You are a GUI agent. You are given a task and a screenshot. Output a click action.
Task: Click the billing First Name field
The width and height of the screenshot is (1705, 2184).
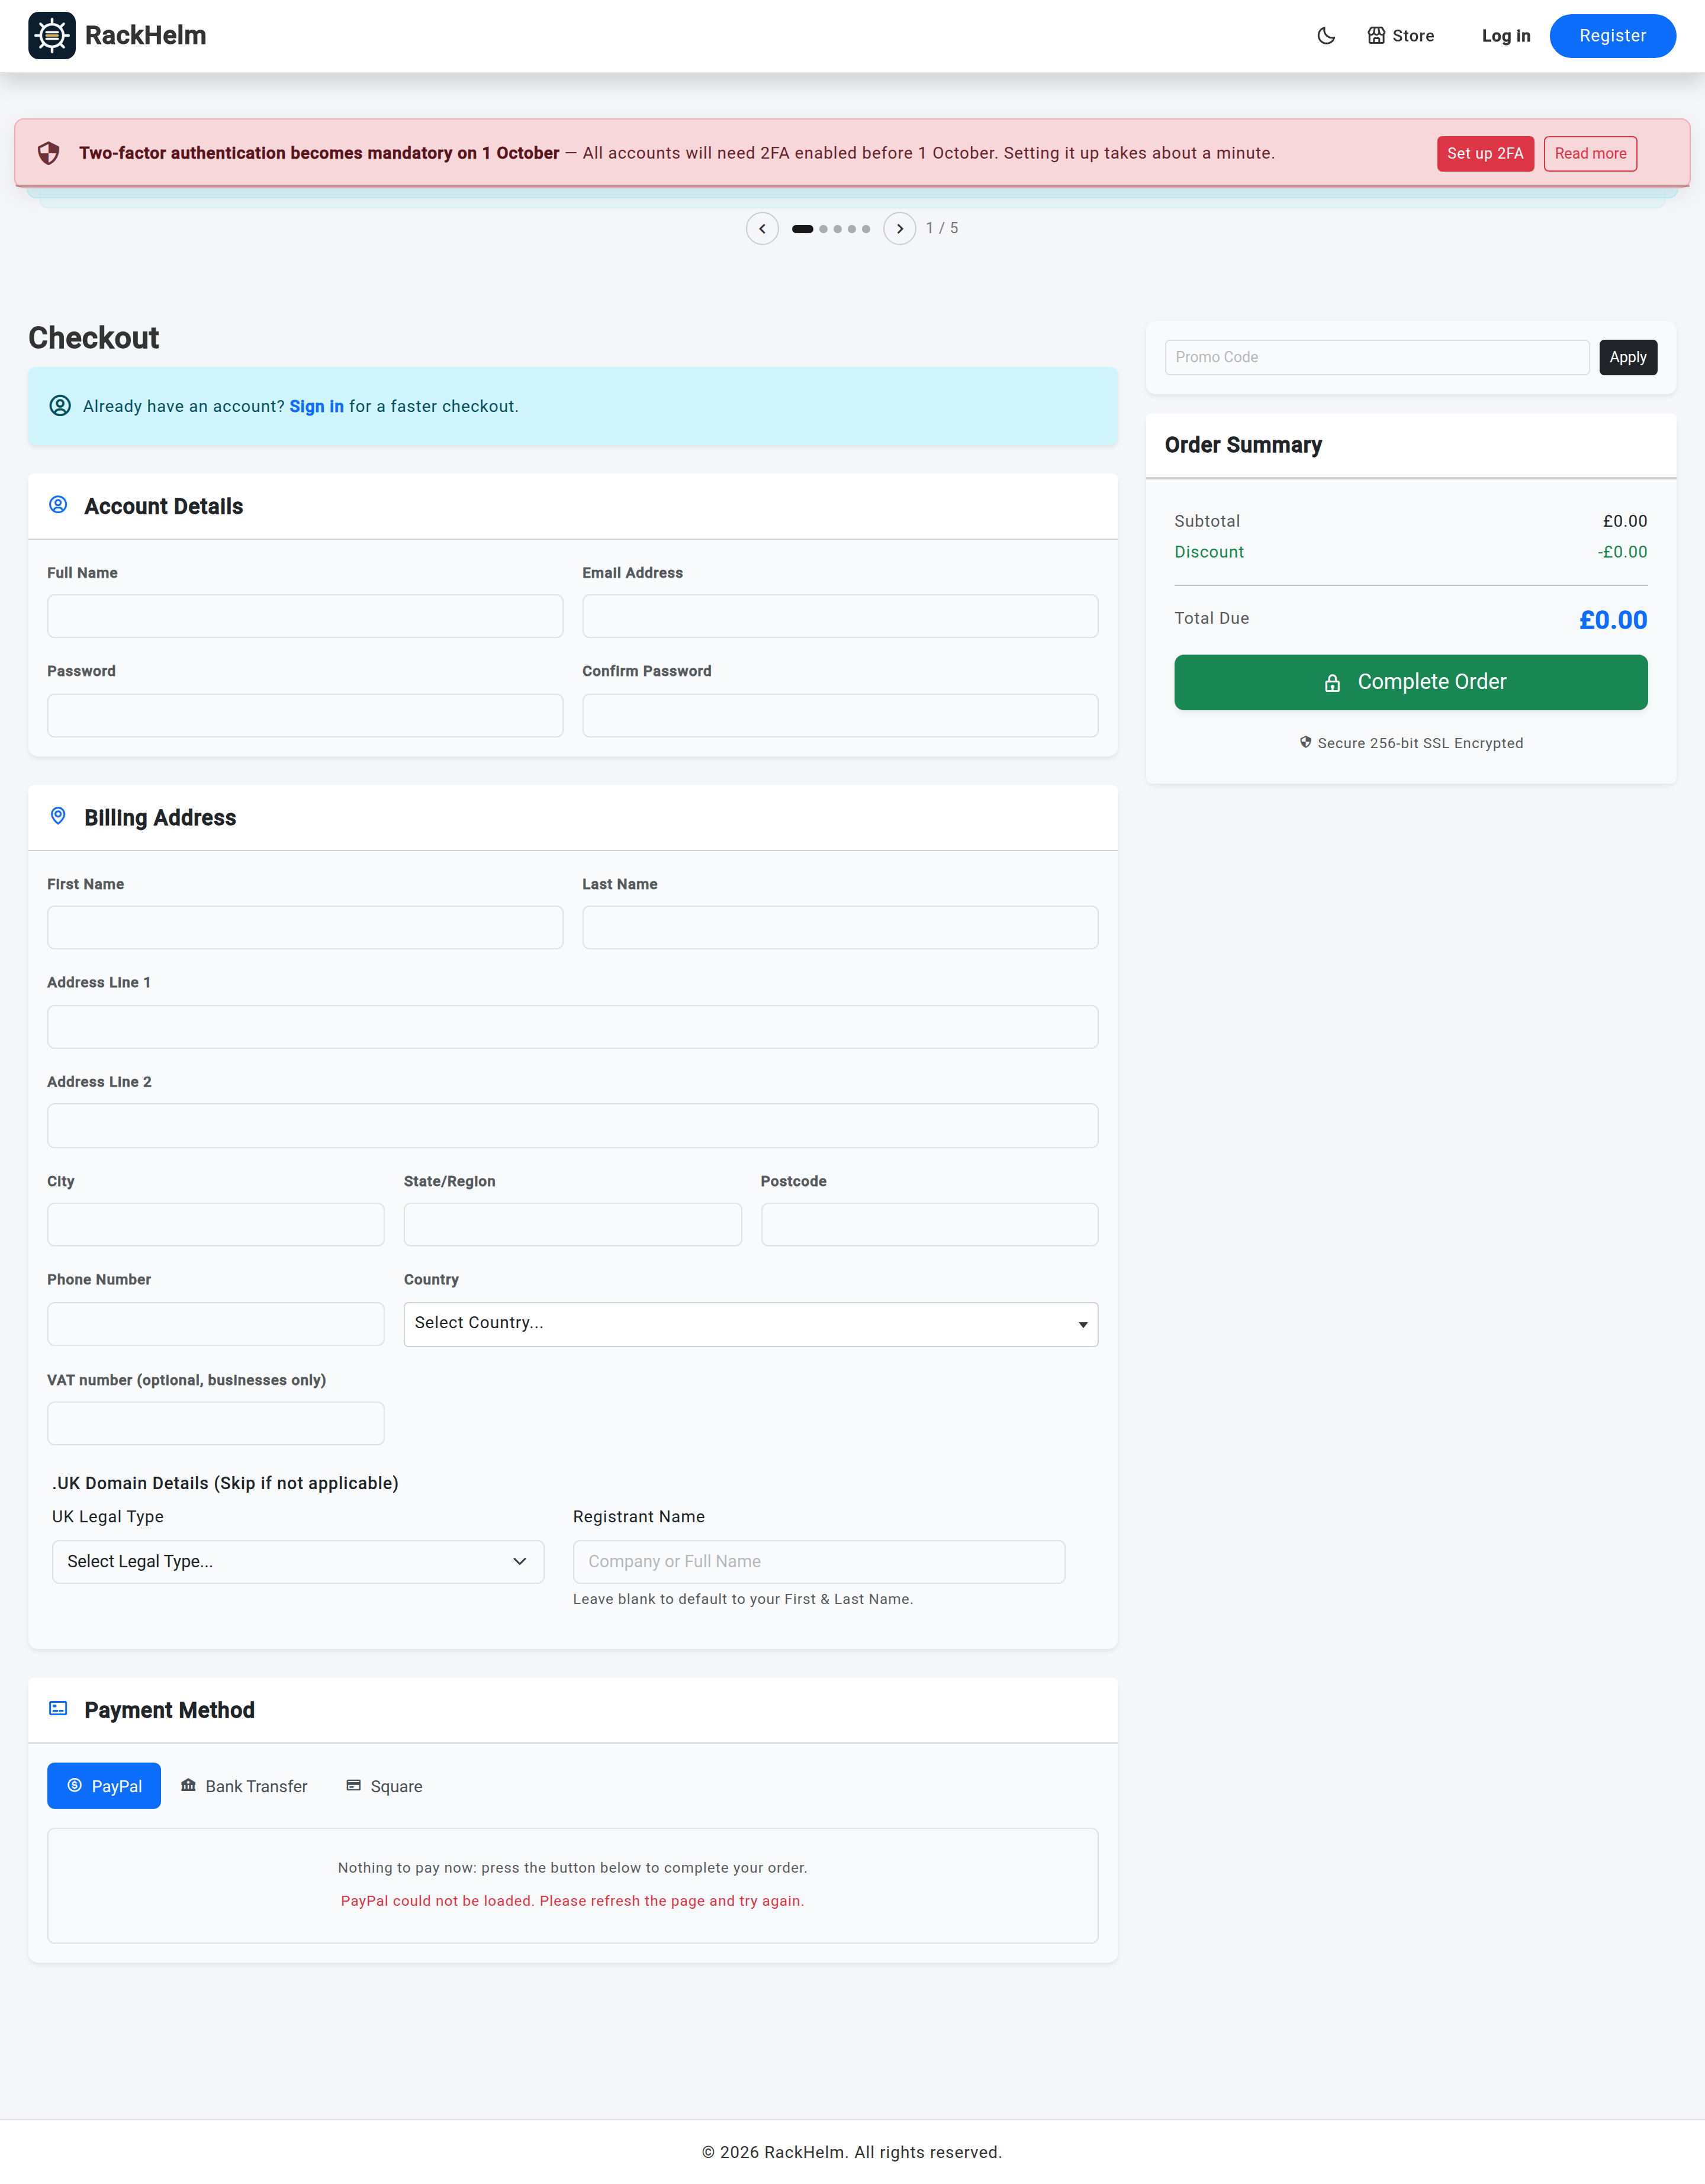(x=305, y=927)
